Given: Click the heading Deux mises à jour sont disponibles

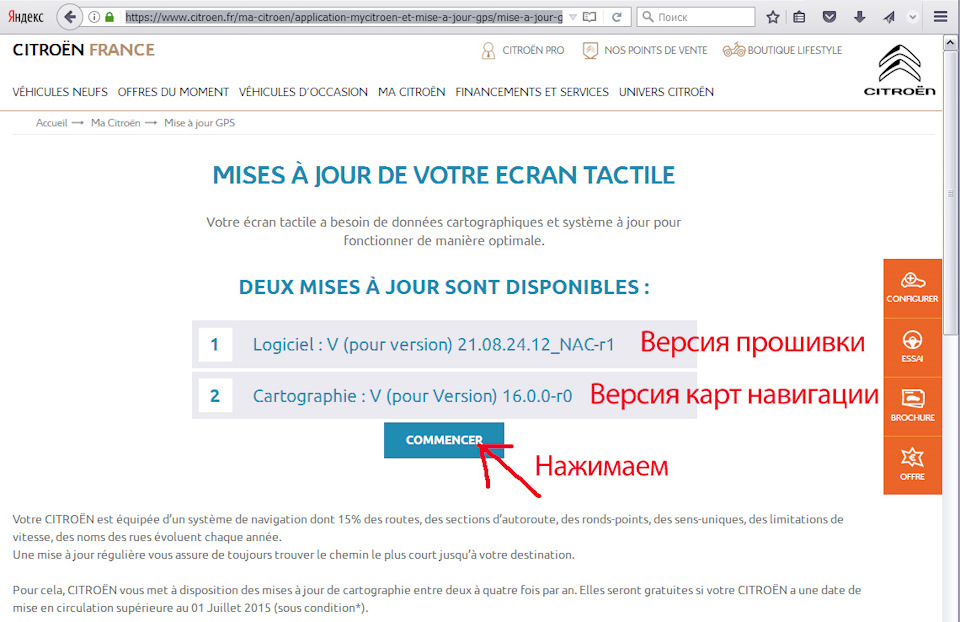Looking at the screenshot, I should pos(444,287).
